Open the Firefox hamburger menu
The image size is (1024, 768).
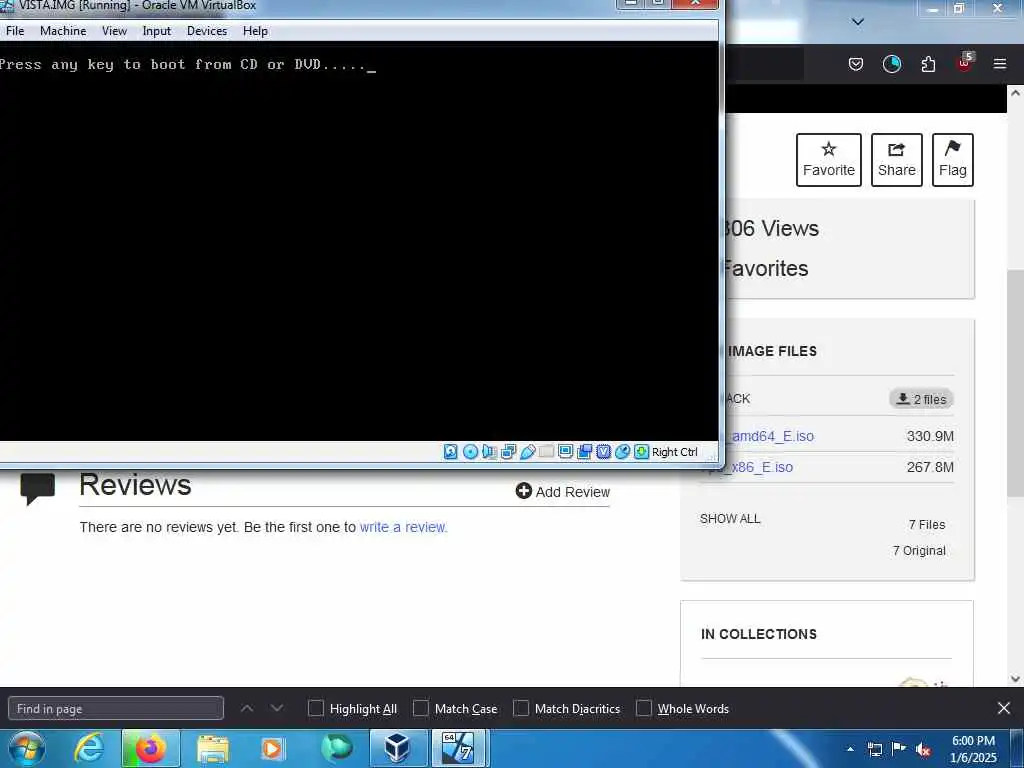click(1000, 63)
